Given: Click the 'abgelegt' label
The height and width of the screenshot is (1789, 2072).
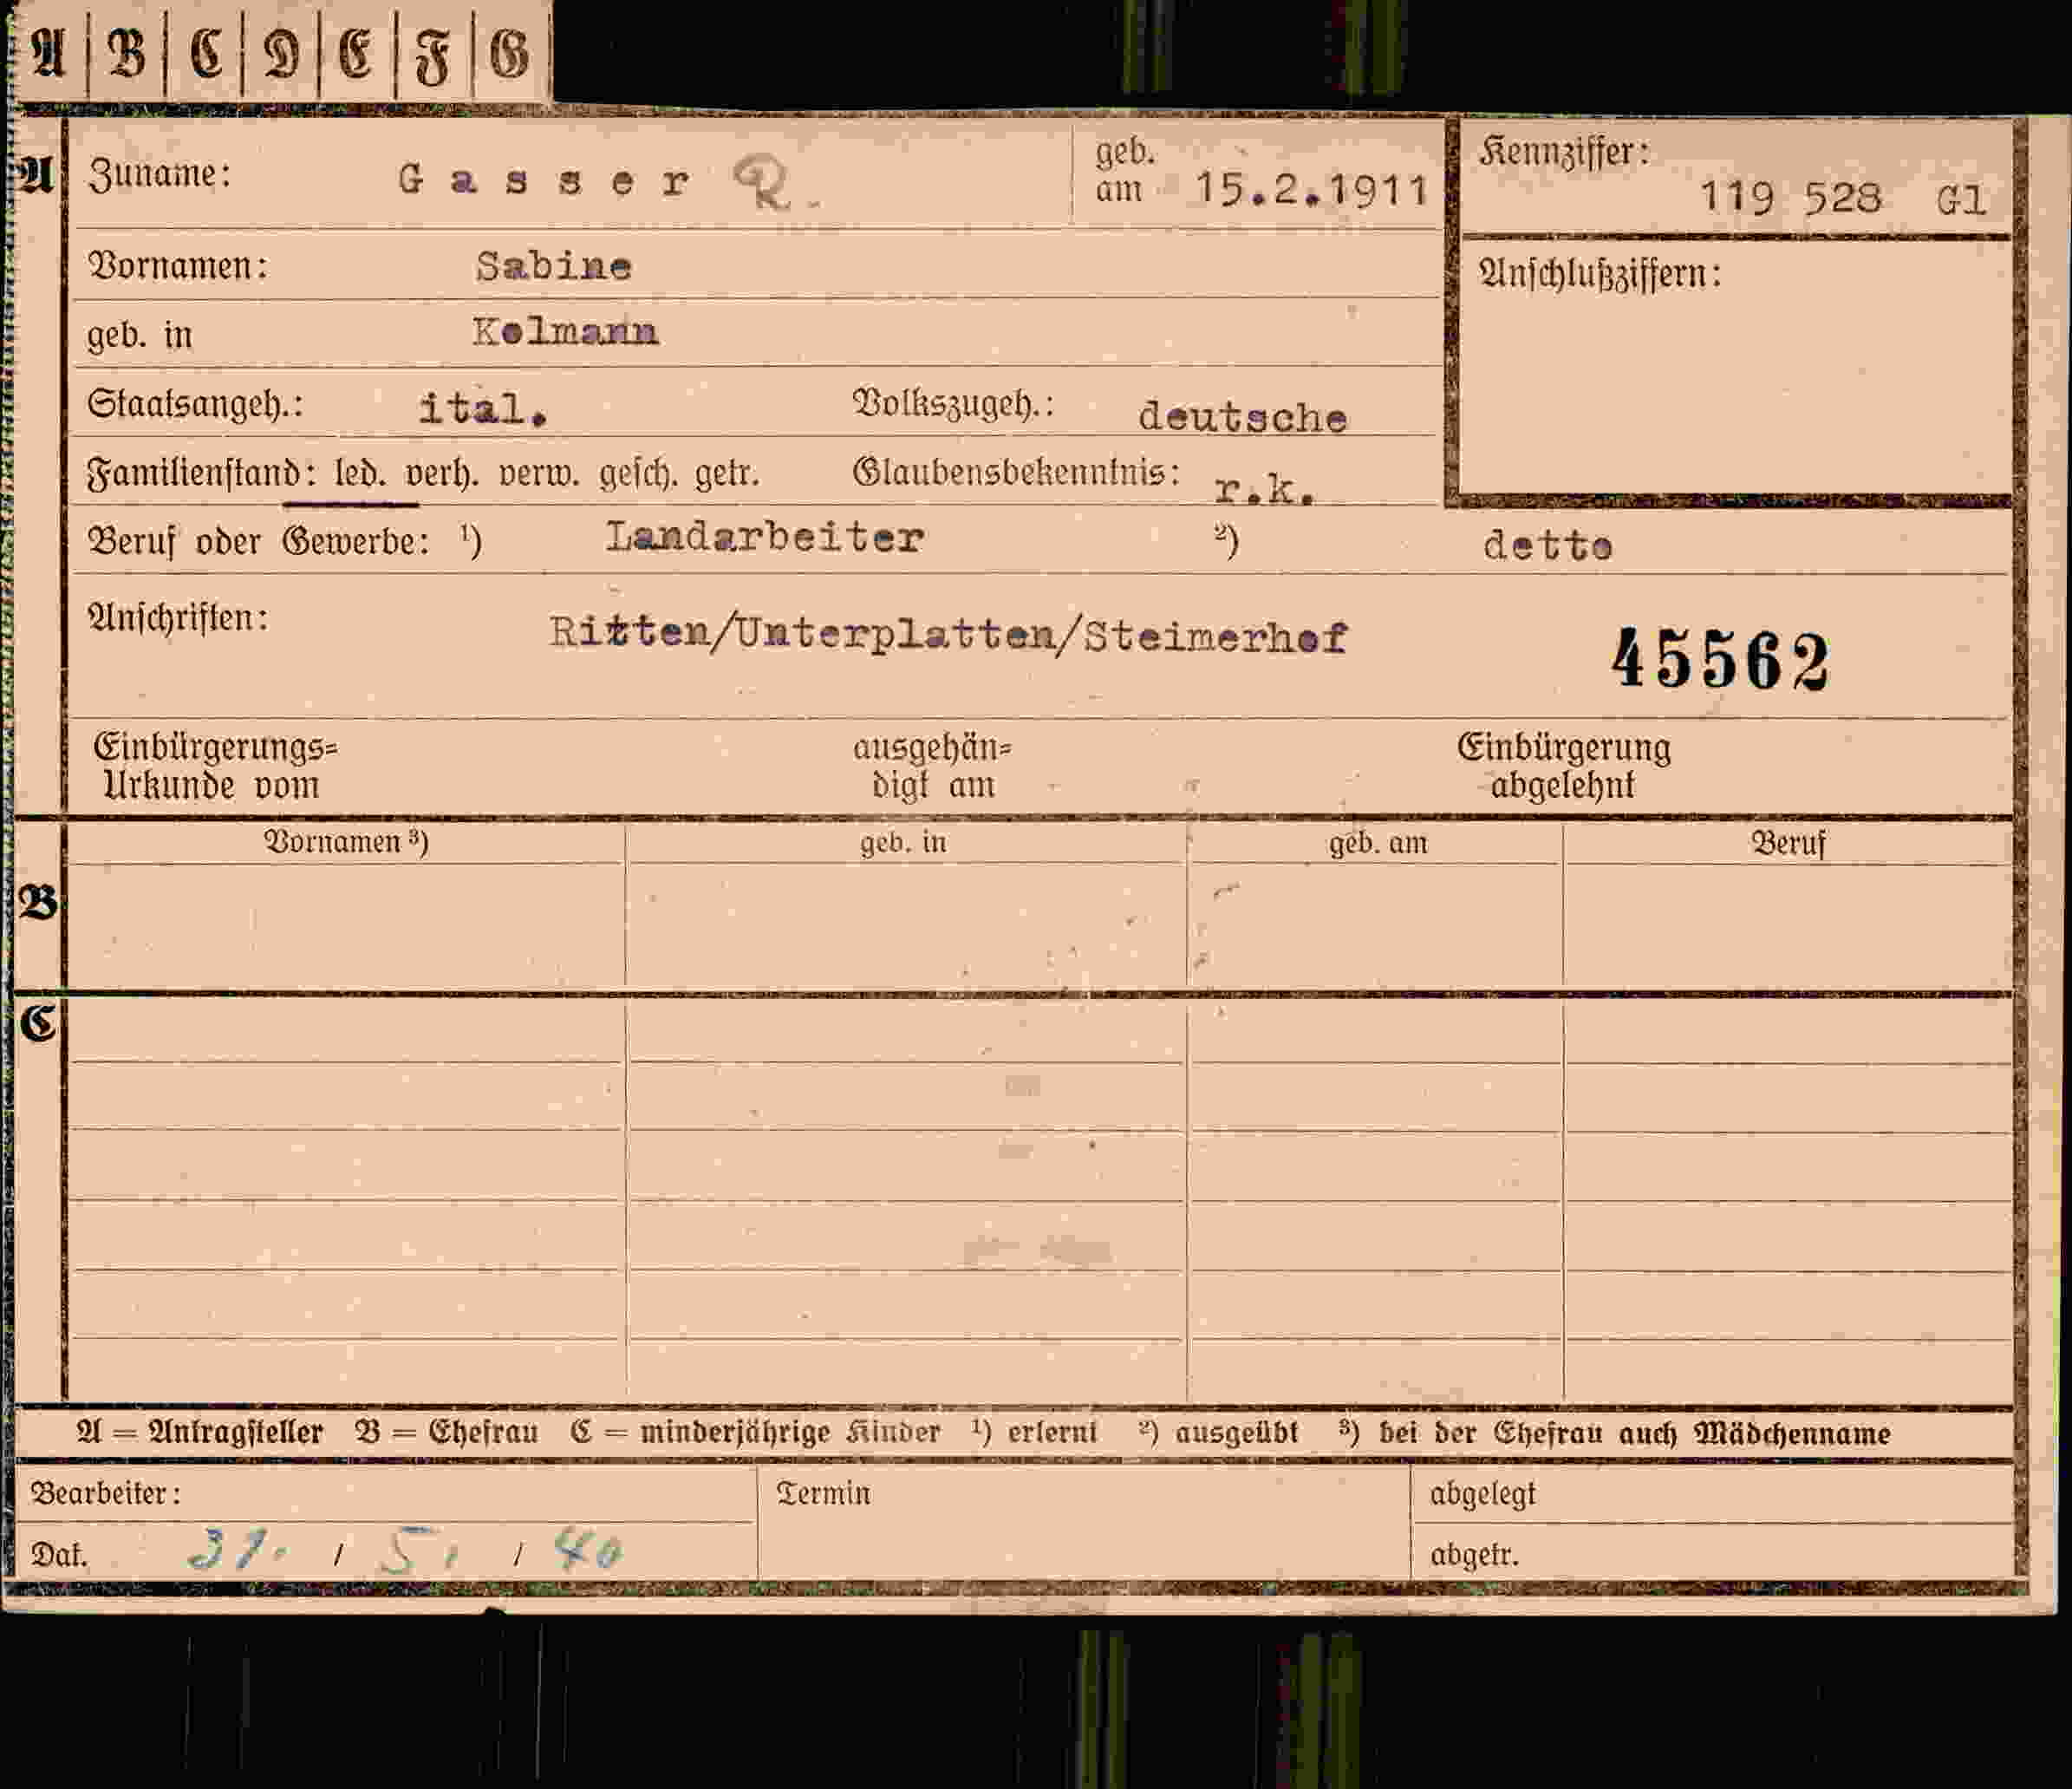Looking at the screenshot, I should (x=1482, y=1494).
